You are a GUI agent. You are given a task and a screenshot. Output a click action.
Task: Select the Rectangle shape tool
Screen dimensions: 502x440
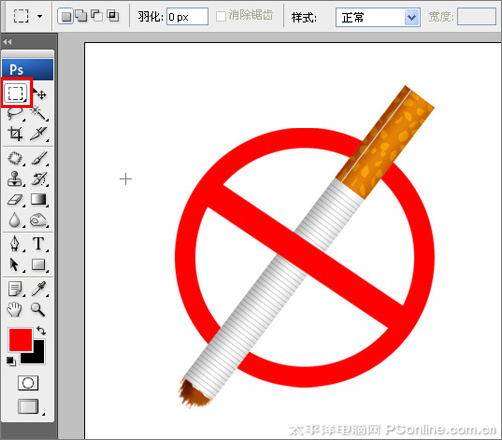[x=39, y=265]
